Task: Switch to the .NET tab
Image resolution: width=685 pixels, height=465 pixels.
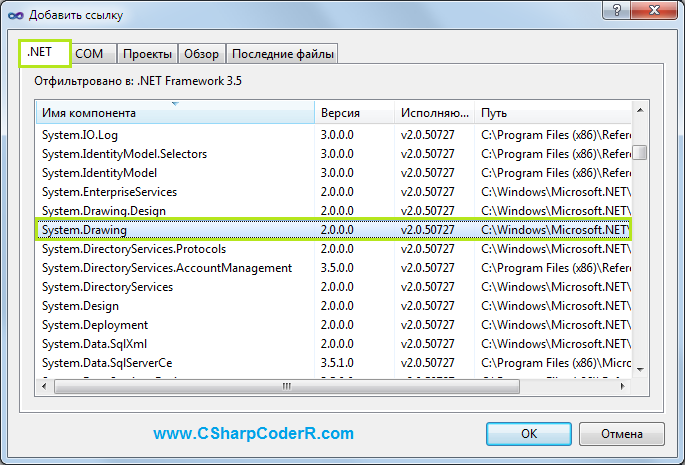Action: pyautogui.click(x=45, y=53)
